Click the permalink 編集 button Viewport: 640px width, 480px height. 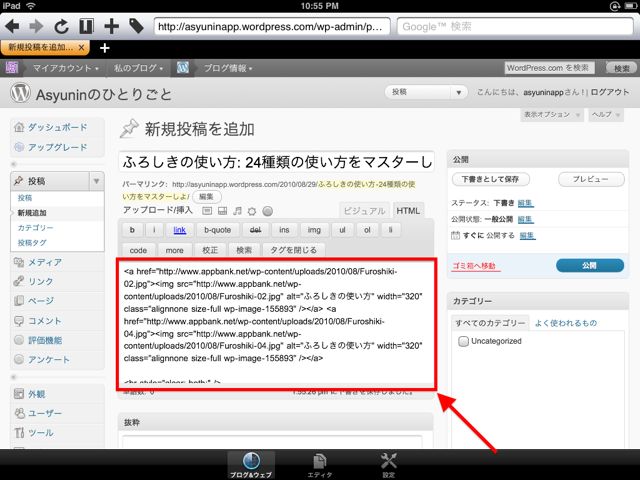click(x=207, y=197)
